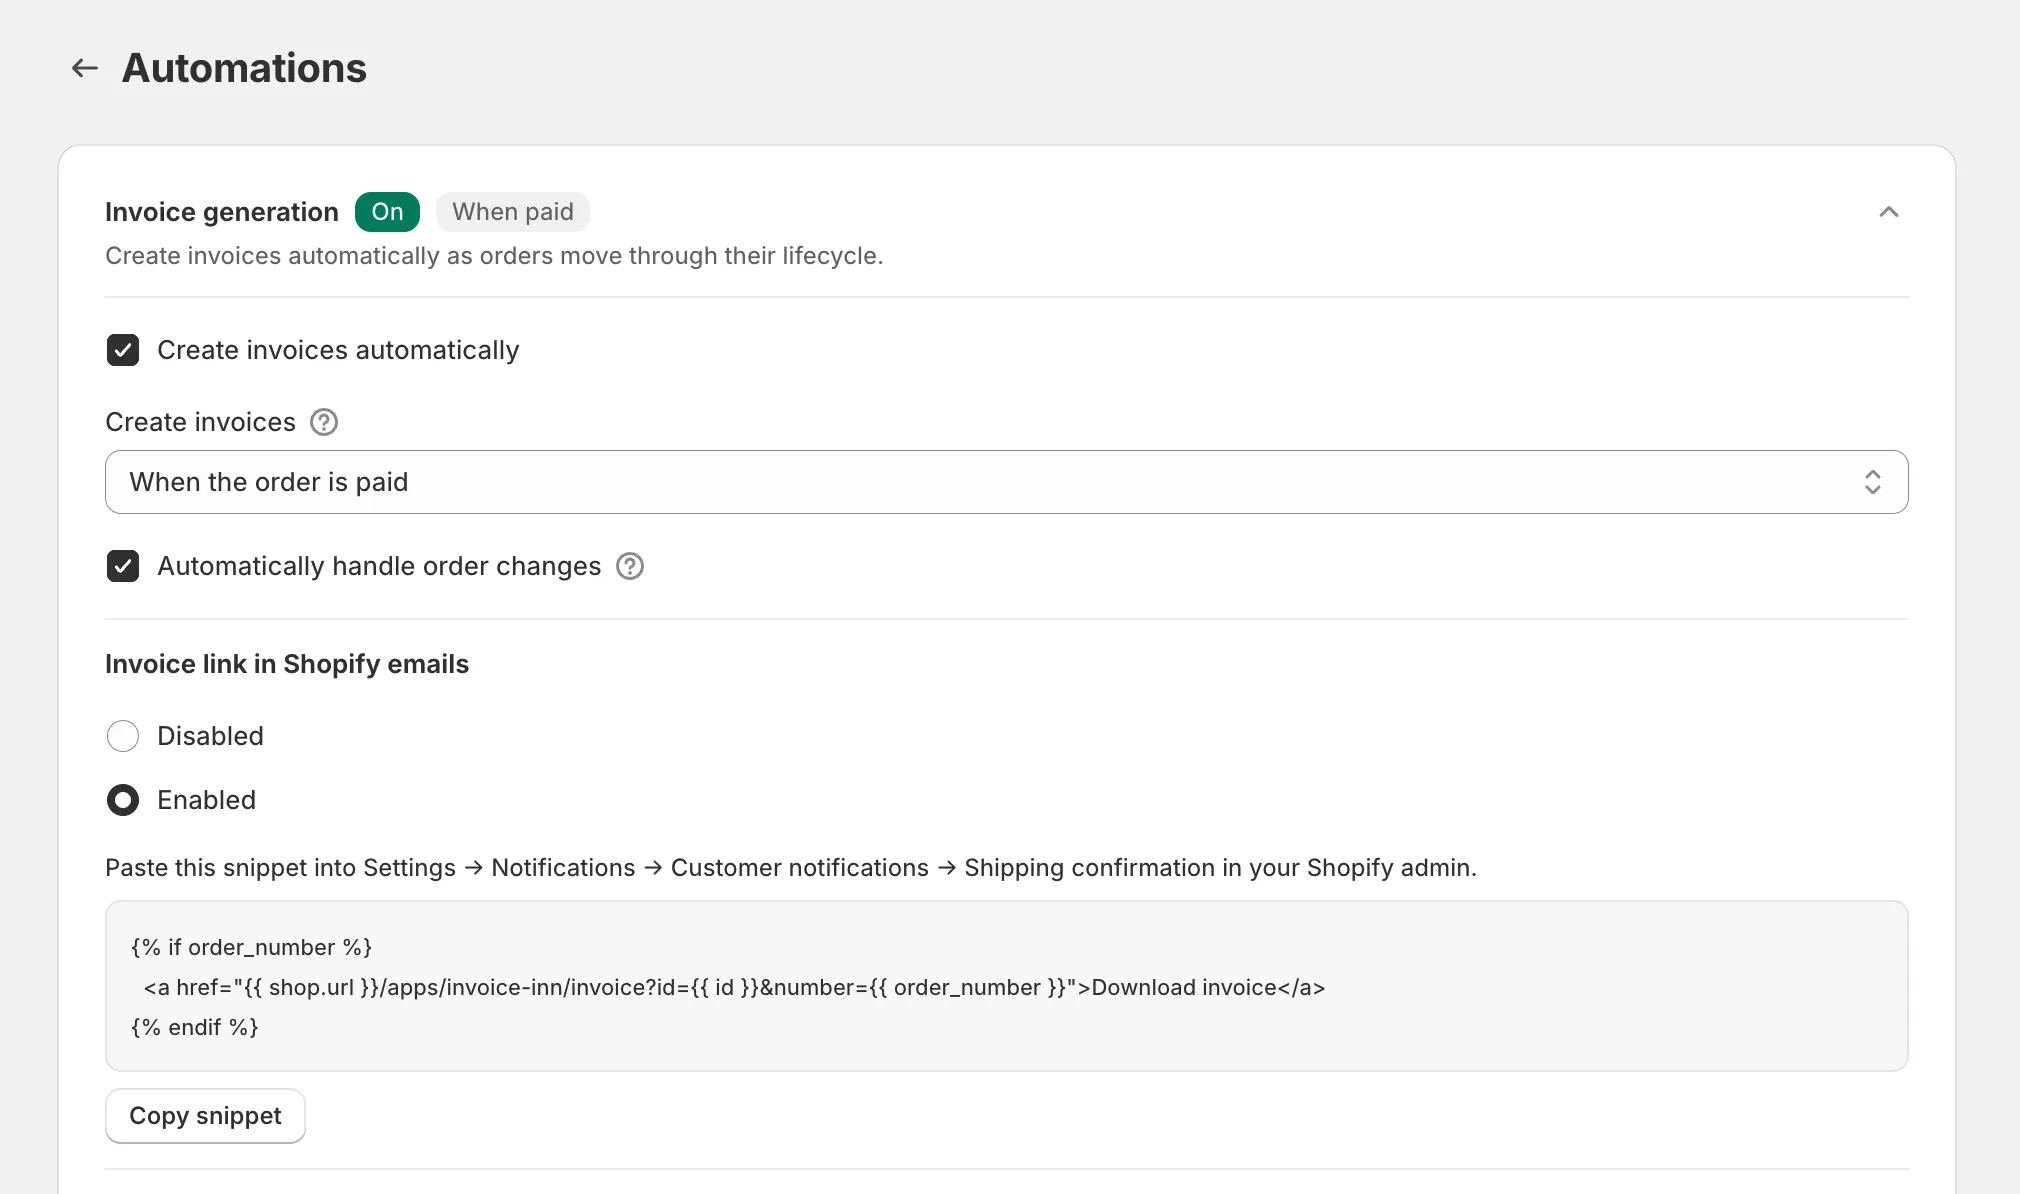Click the Invoice generation heading
This screenshot has height=1194, width=2020.
tap(222, 212)
